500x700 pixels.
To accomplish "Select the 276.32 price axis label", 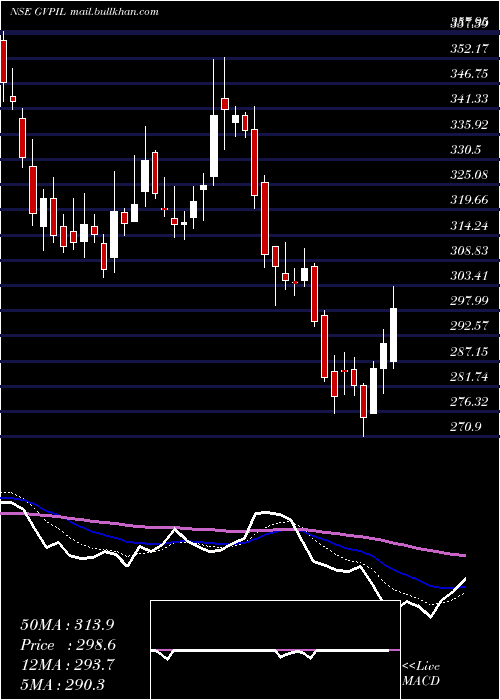I will (469, 402).
